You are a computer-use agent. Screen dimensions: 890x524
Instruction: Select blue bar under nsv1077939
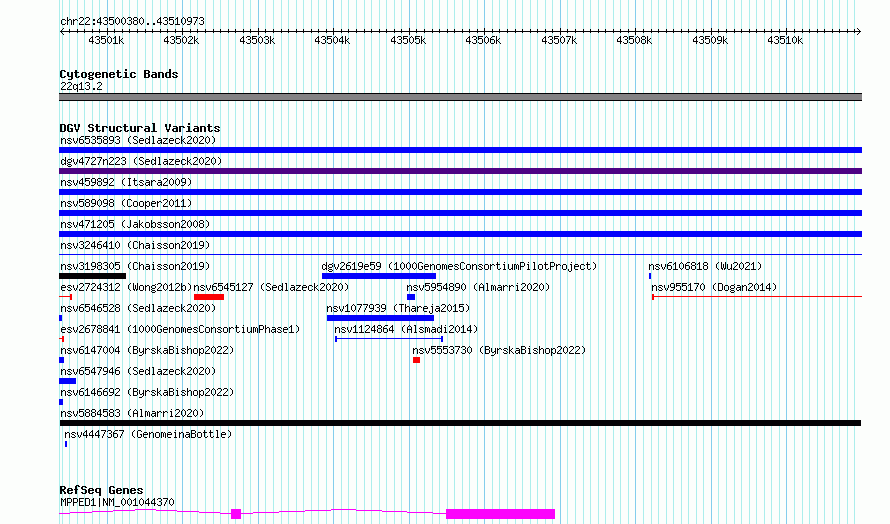(380, 318)
